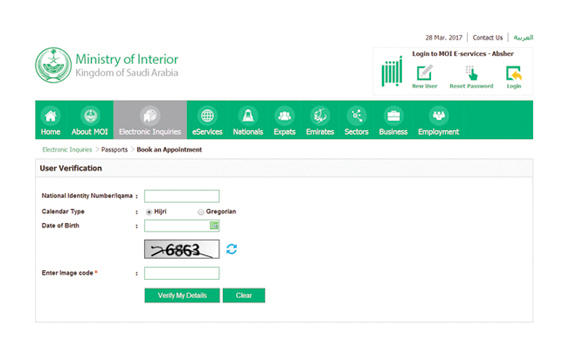
Task: Click the Emirates navigation icon
Action: (320, 116)
